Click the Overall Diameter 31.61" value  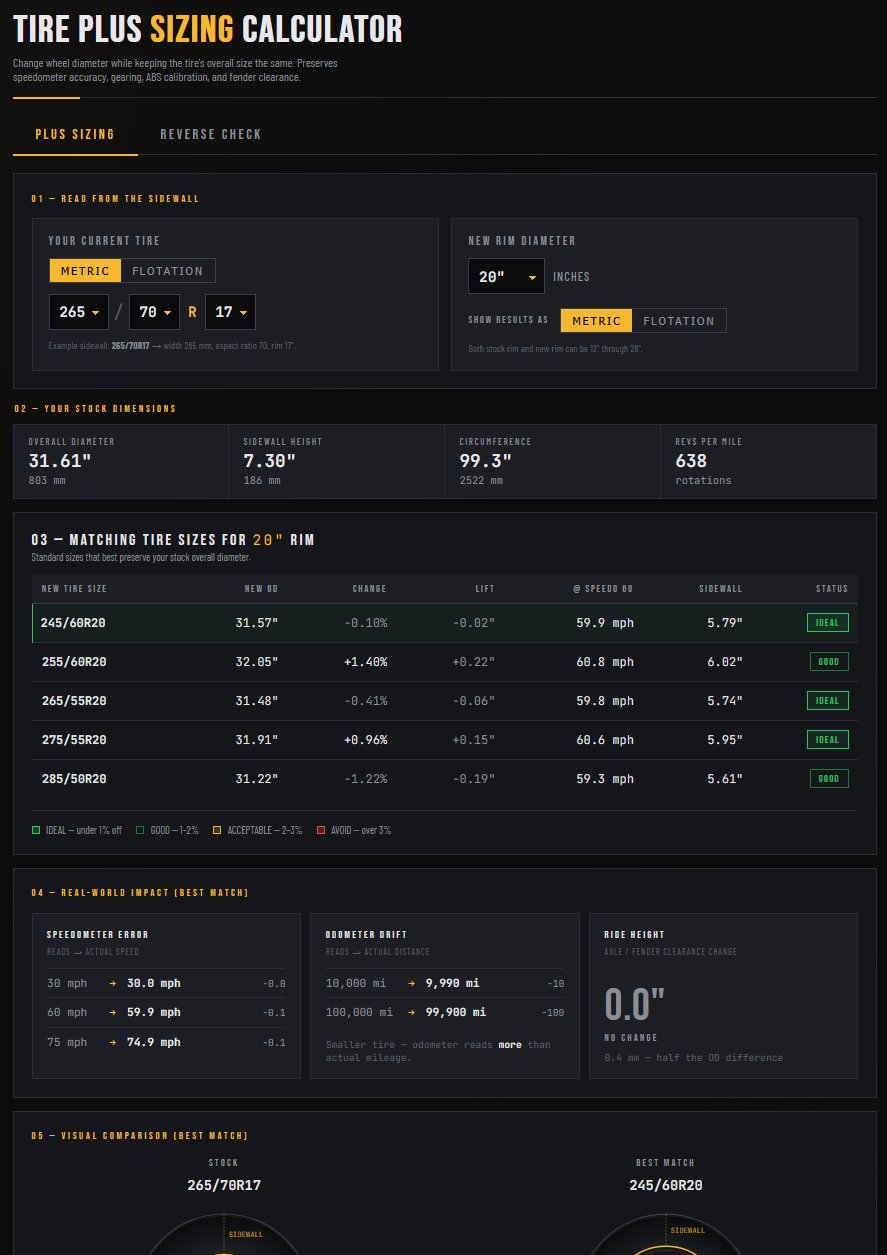[x=60, y=461]
